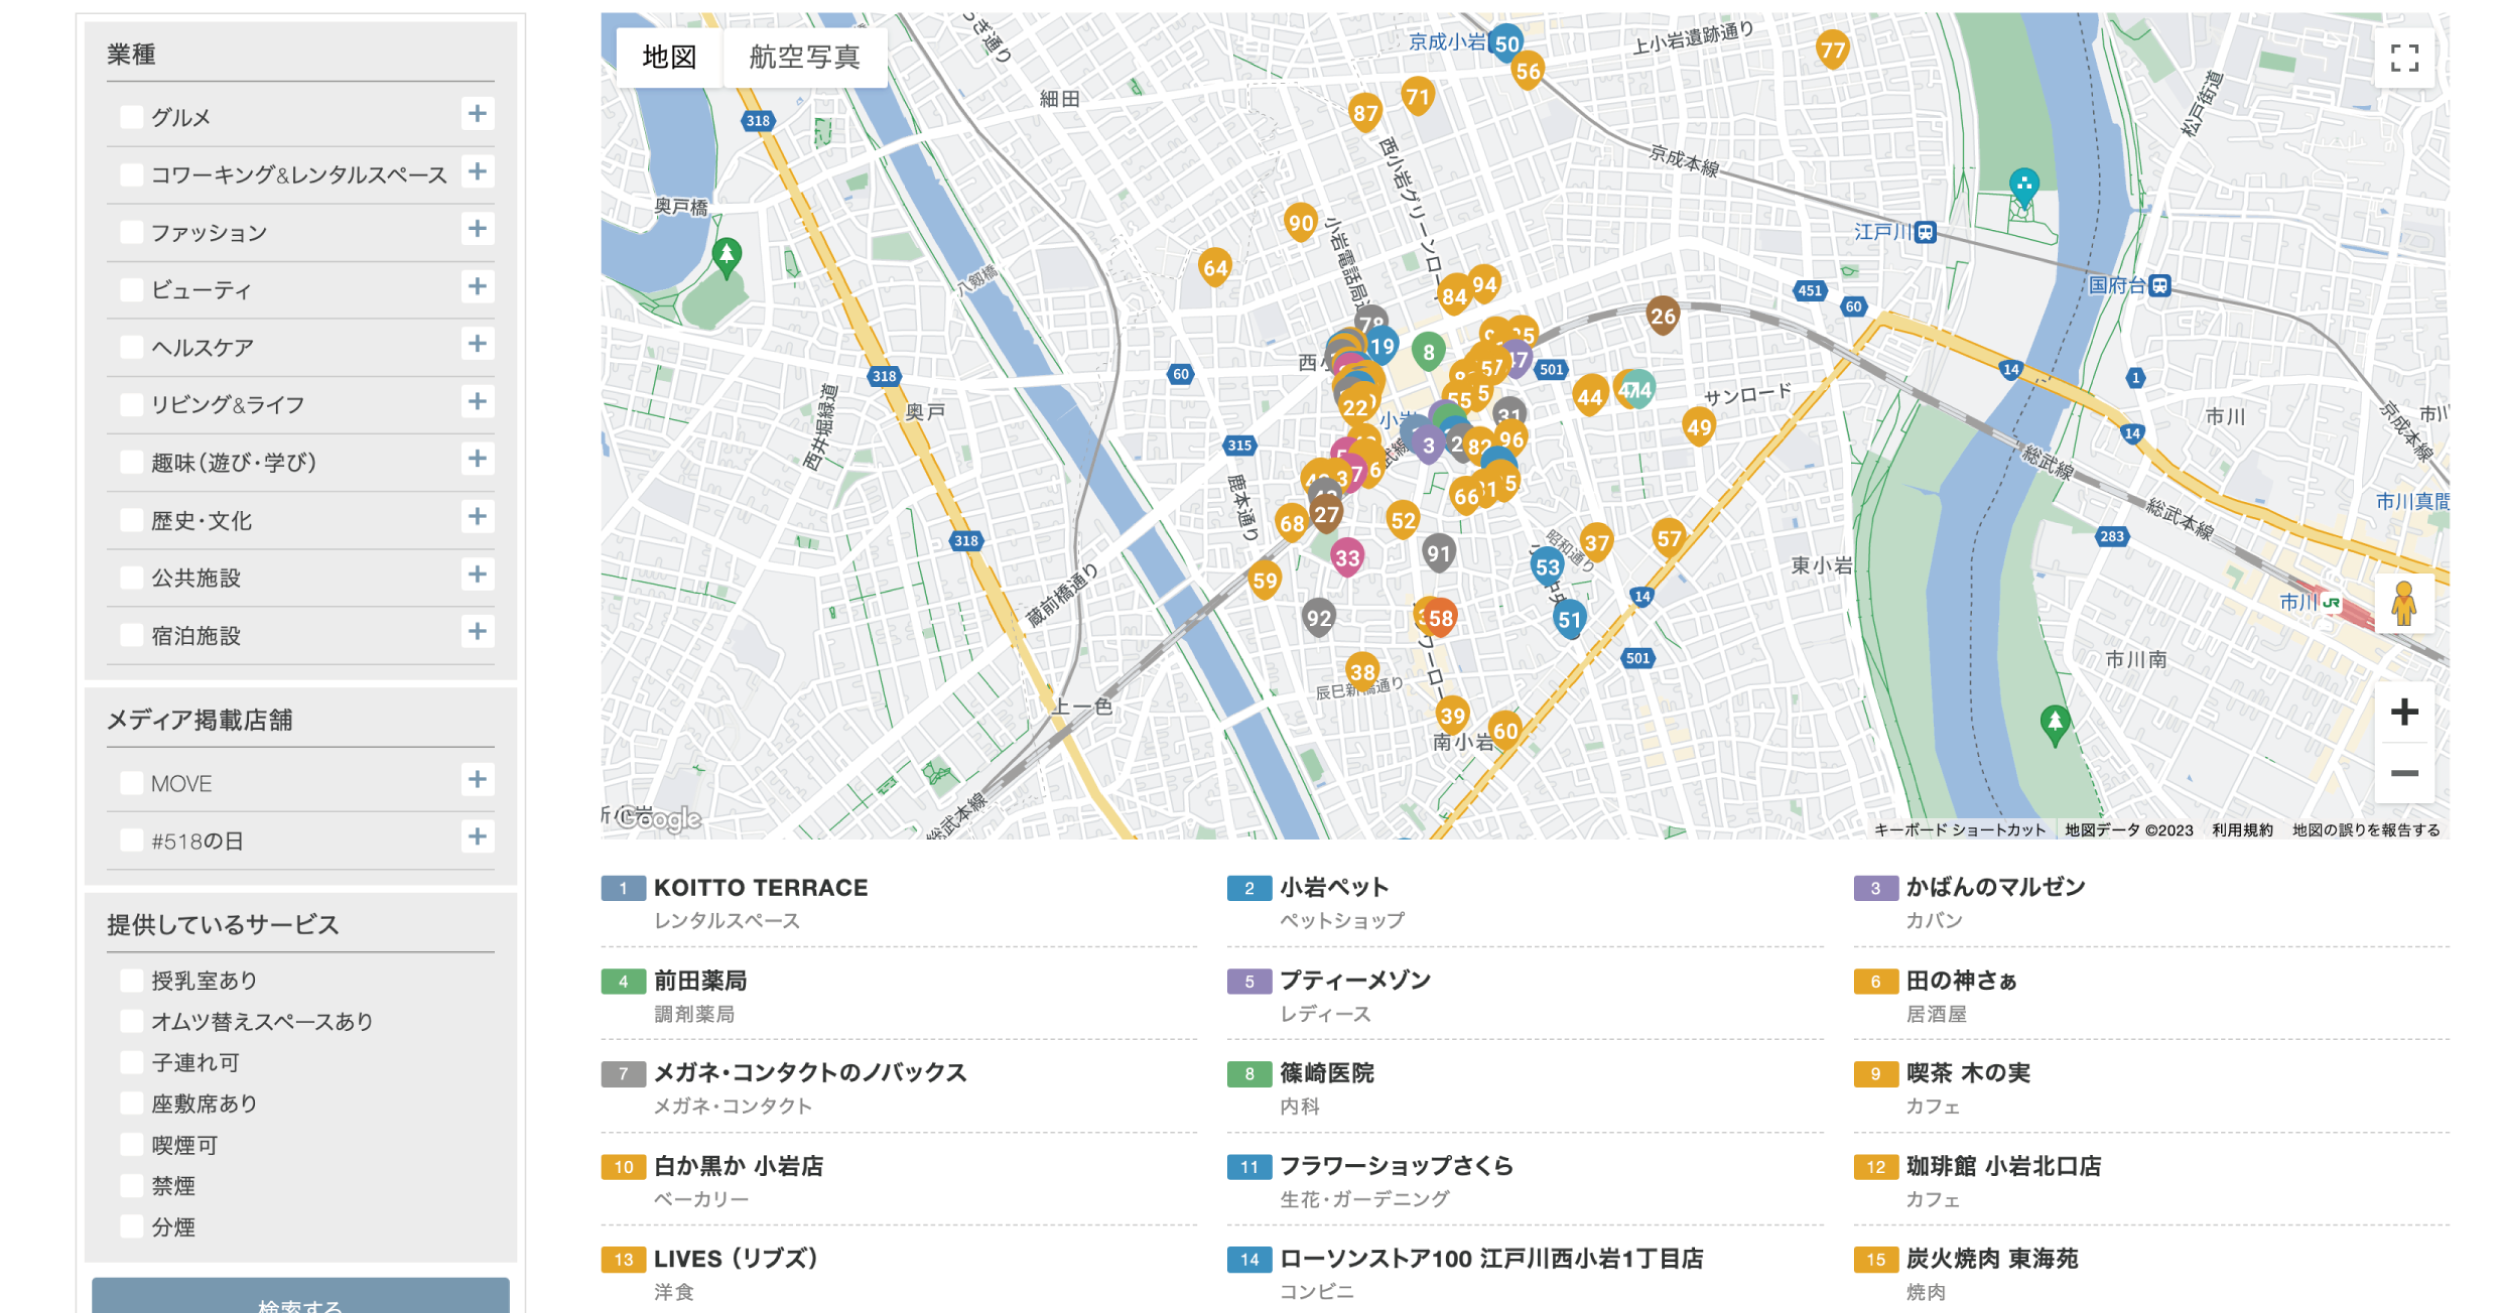Enable the 授乳室あり service filter
2500x1313 pixels.
[131, 980]
